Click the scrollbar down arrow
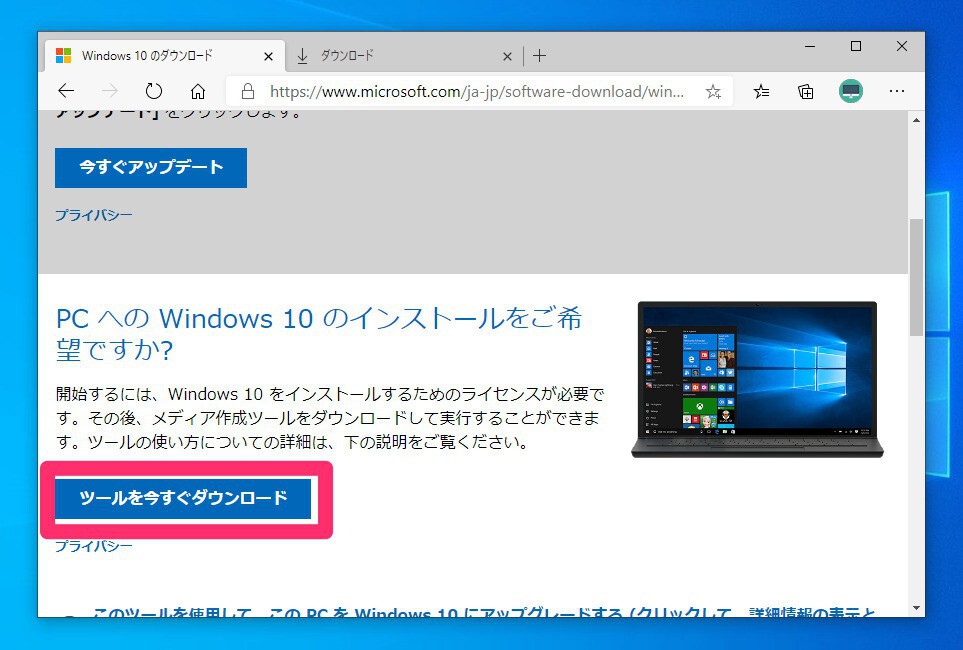Image resolution: width=963 pixels, height=650 pixels. click(x=916, y=608)
